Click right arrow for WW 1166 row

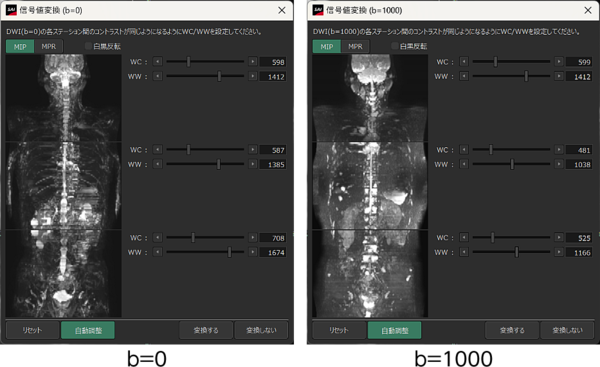559,252
